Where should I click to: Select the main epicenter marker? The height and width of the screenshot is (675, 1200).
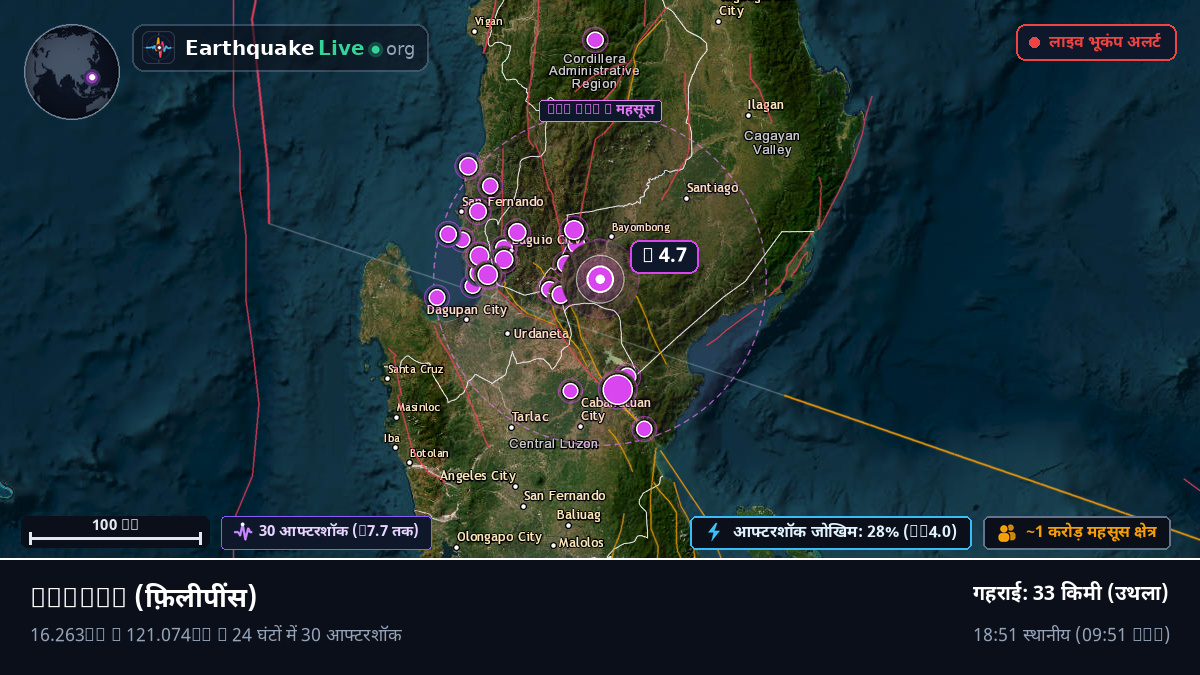pos(600,280)
